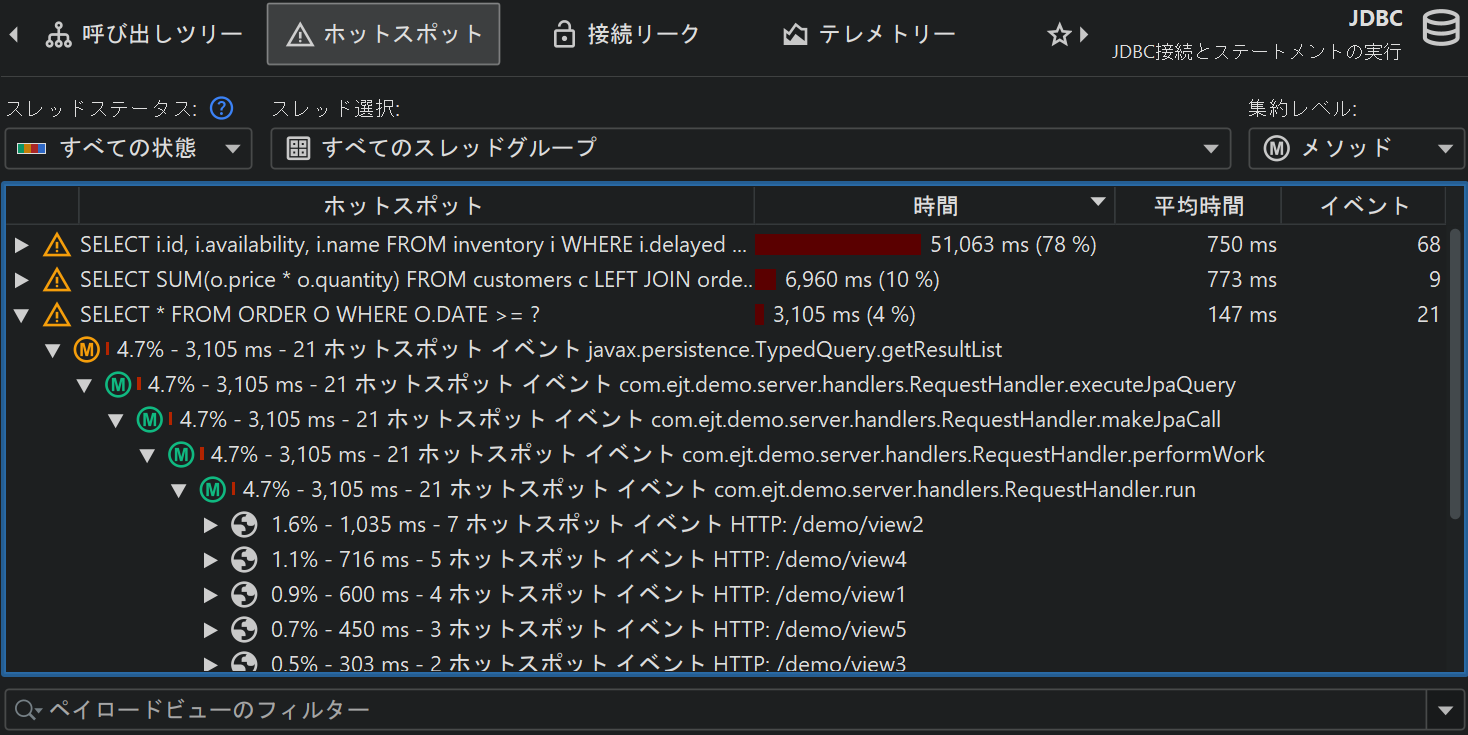Click the star favorites icon in tab bar
This screenshot has width=1468, height=735.
[x=1059, y=35]
